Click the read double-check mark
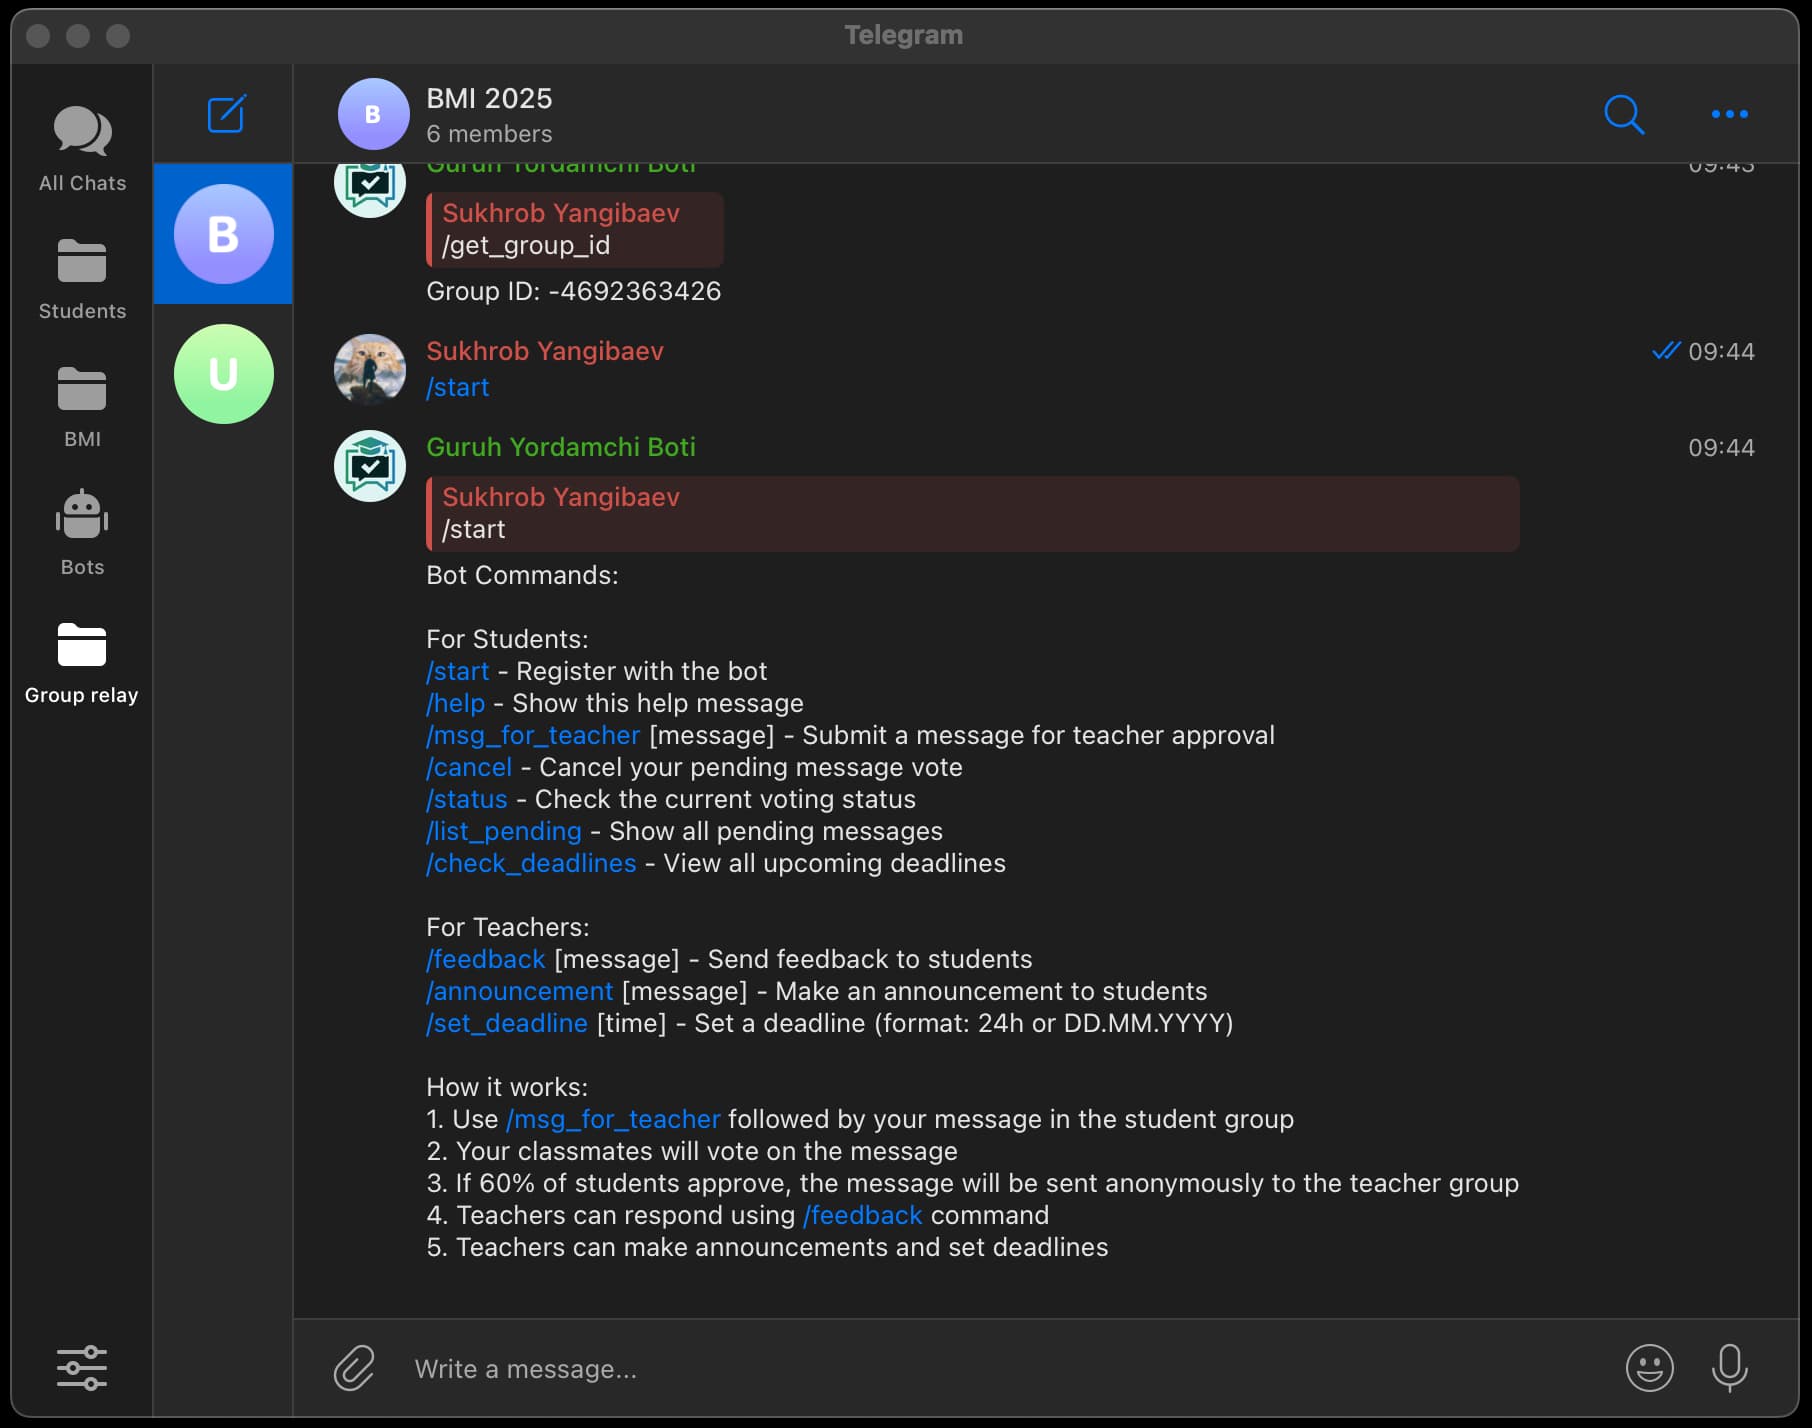Screen dimensions: 1812x1428 1666,350
